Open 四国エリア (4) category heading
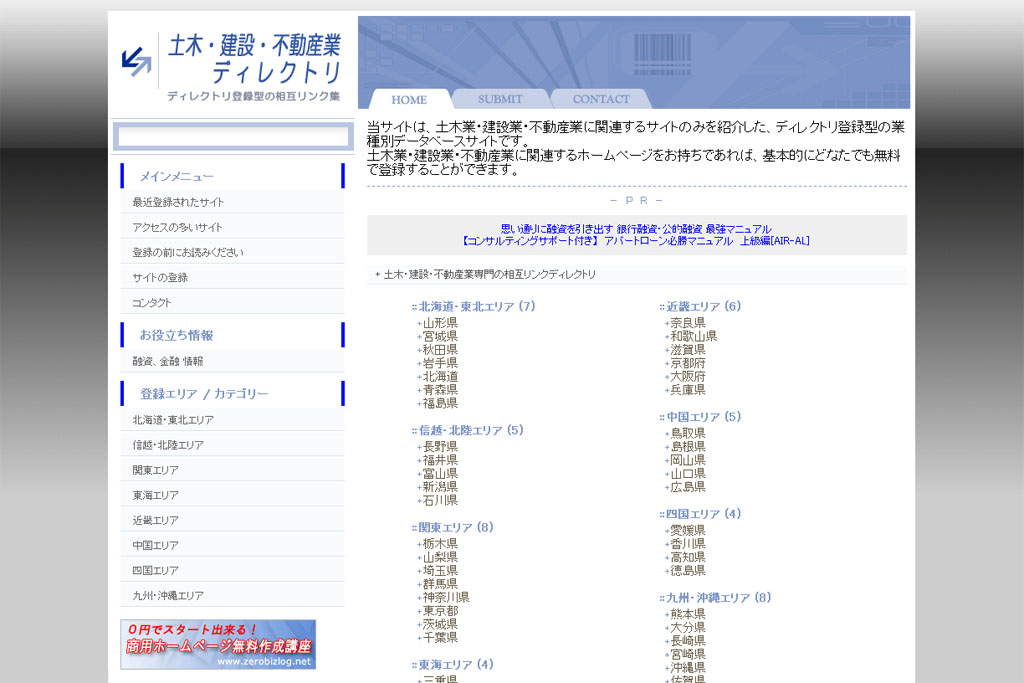Screen dimensions: 1024x683 [703, 514]
